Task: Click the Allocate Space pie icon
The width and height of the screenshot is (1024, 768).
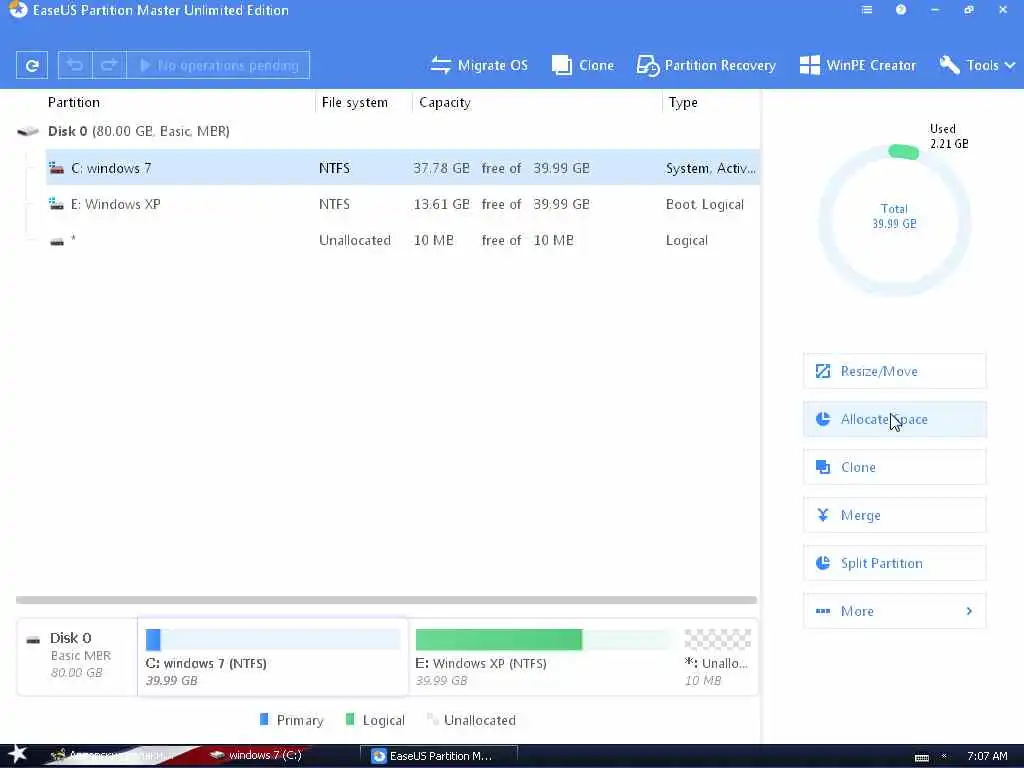Action: pyautogui.click(x=823, y=419)
